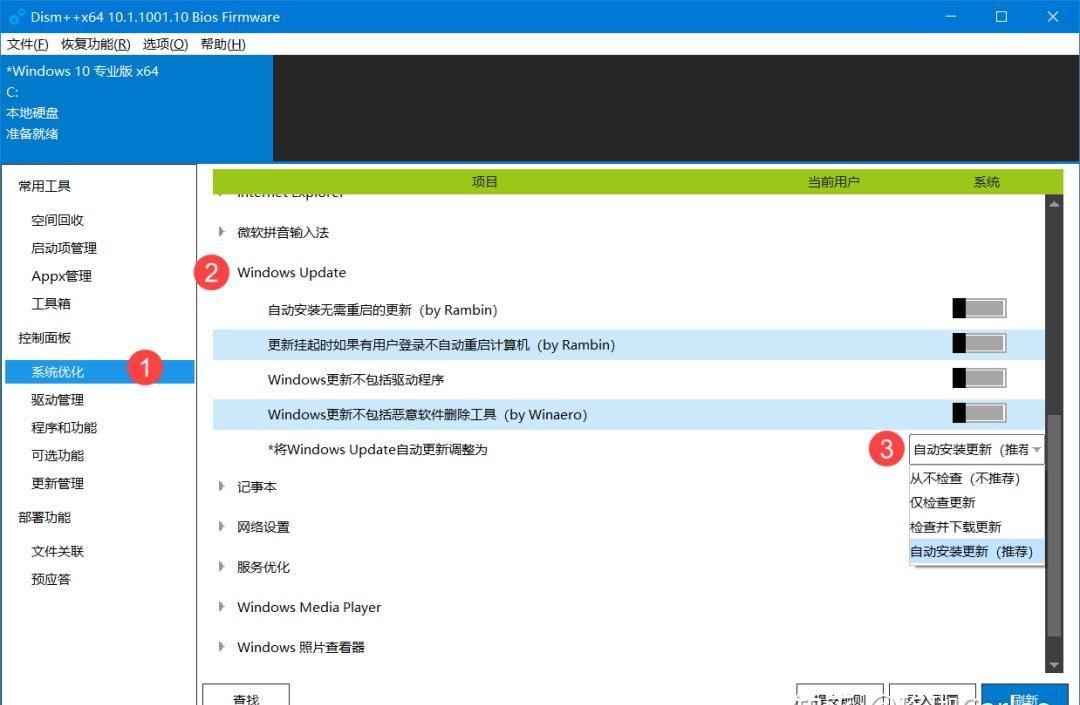The height and width of the screenshot is (705, 1080).
Task: Open 程序和功能 in the sidebar
Action: pos(64,428)
